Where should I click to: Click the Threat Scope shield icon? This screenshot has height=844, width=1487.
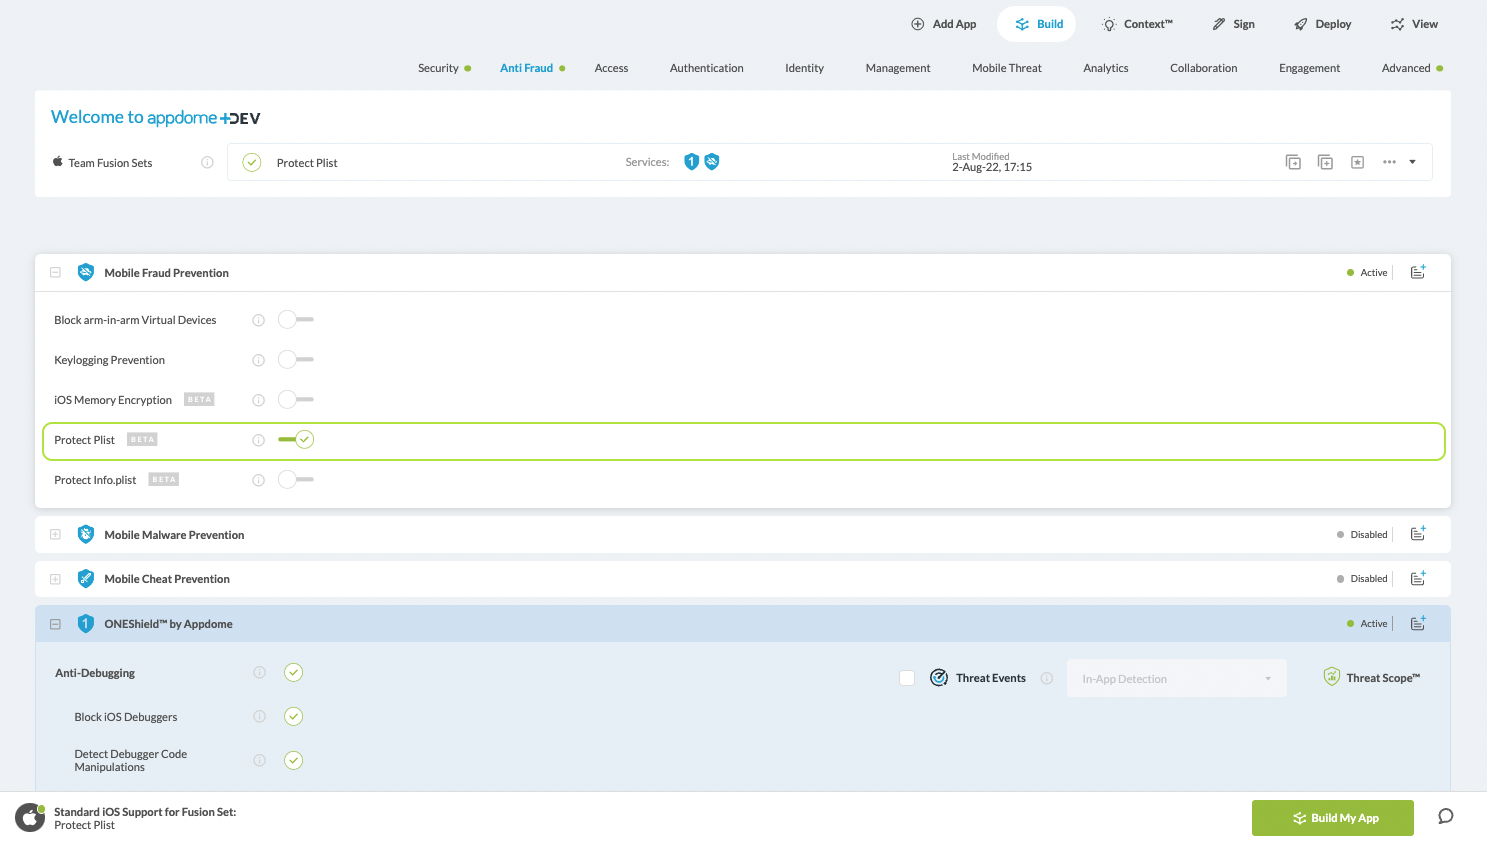1331,677
